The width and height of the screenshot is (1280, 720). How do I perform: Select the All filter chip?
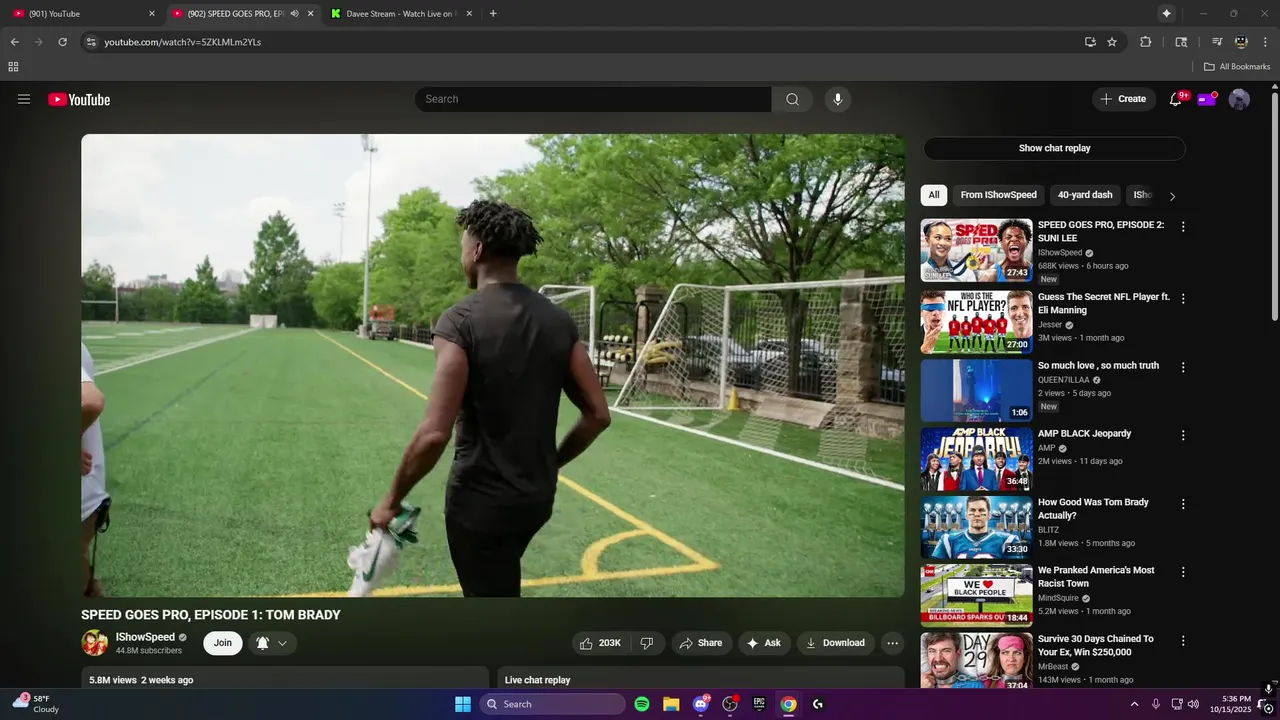[934, 195]
